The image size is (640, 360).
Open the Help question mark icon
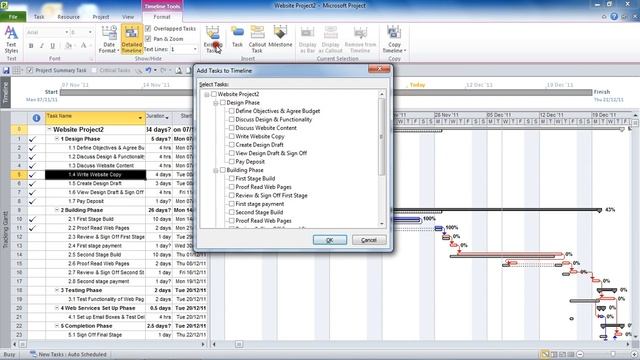614,17
